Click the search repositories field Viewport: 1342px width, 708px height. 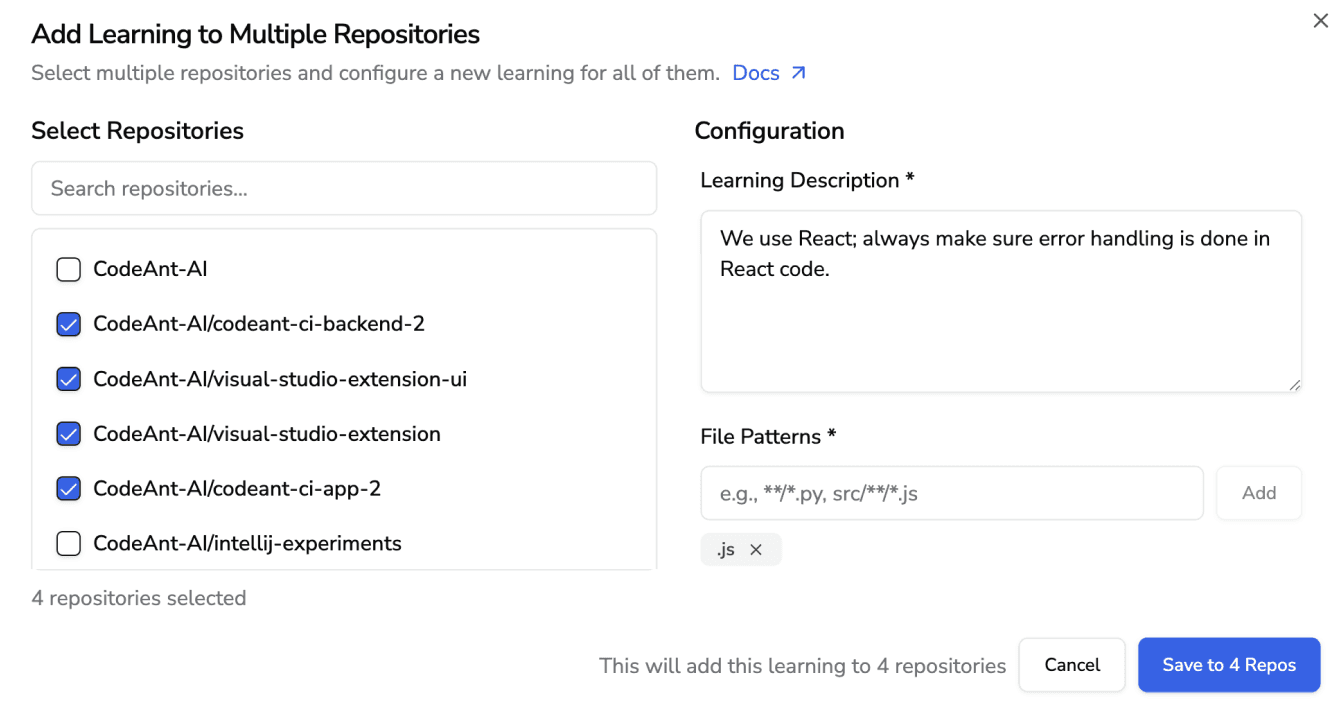point(344,188)
